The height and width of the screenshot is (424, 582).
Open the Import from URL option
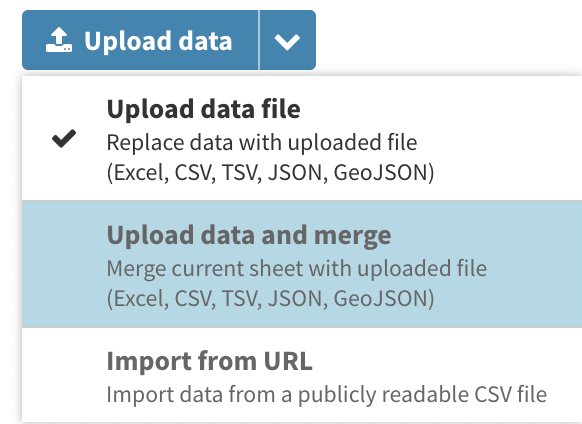(x=302, y=375)
